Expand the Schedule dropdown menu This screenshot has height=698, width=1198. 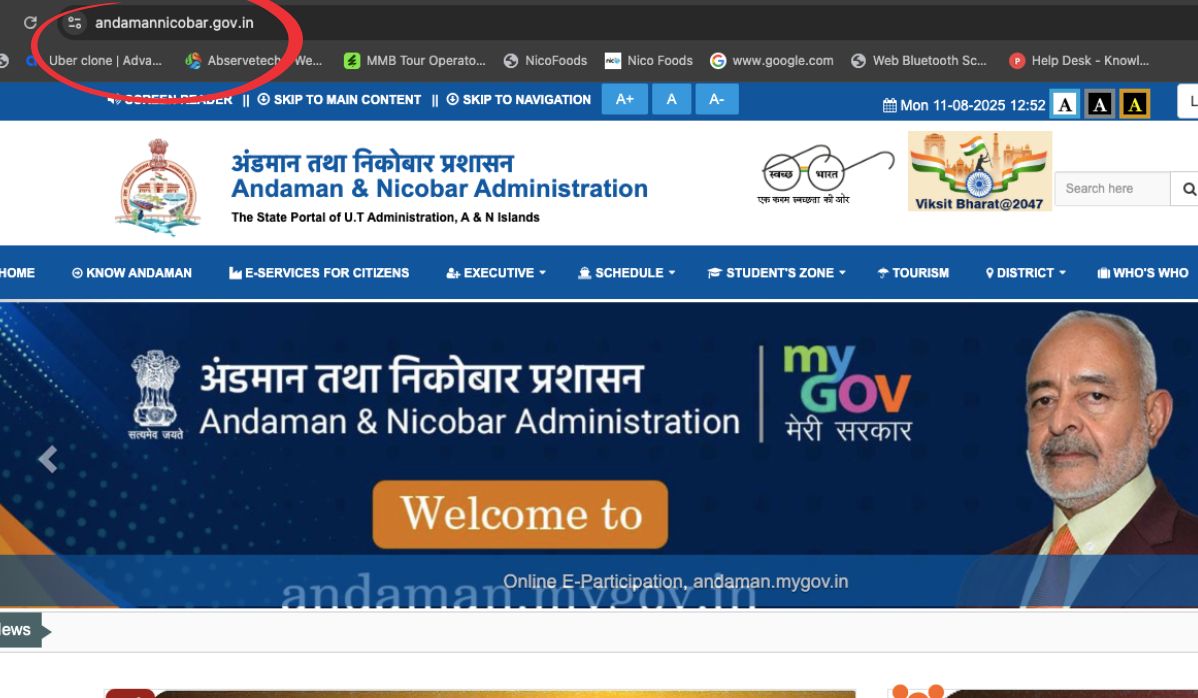coord(627,272)
